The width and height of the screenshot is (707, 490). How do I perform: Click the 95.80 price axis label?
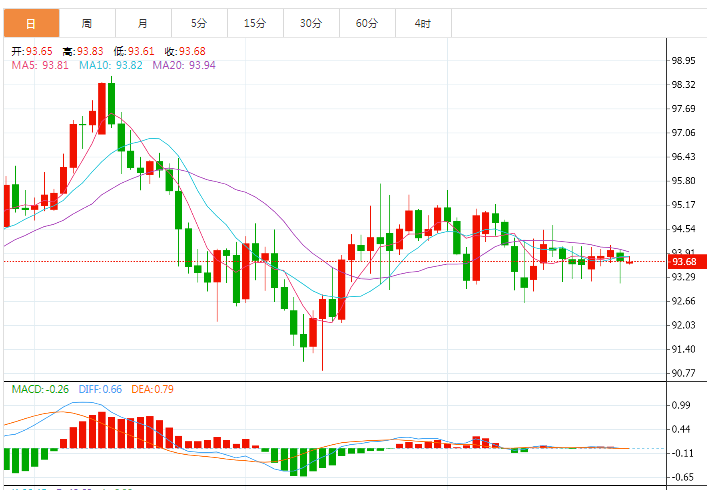(x=684, y=181)
